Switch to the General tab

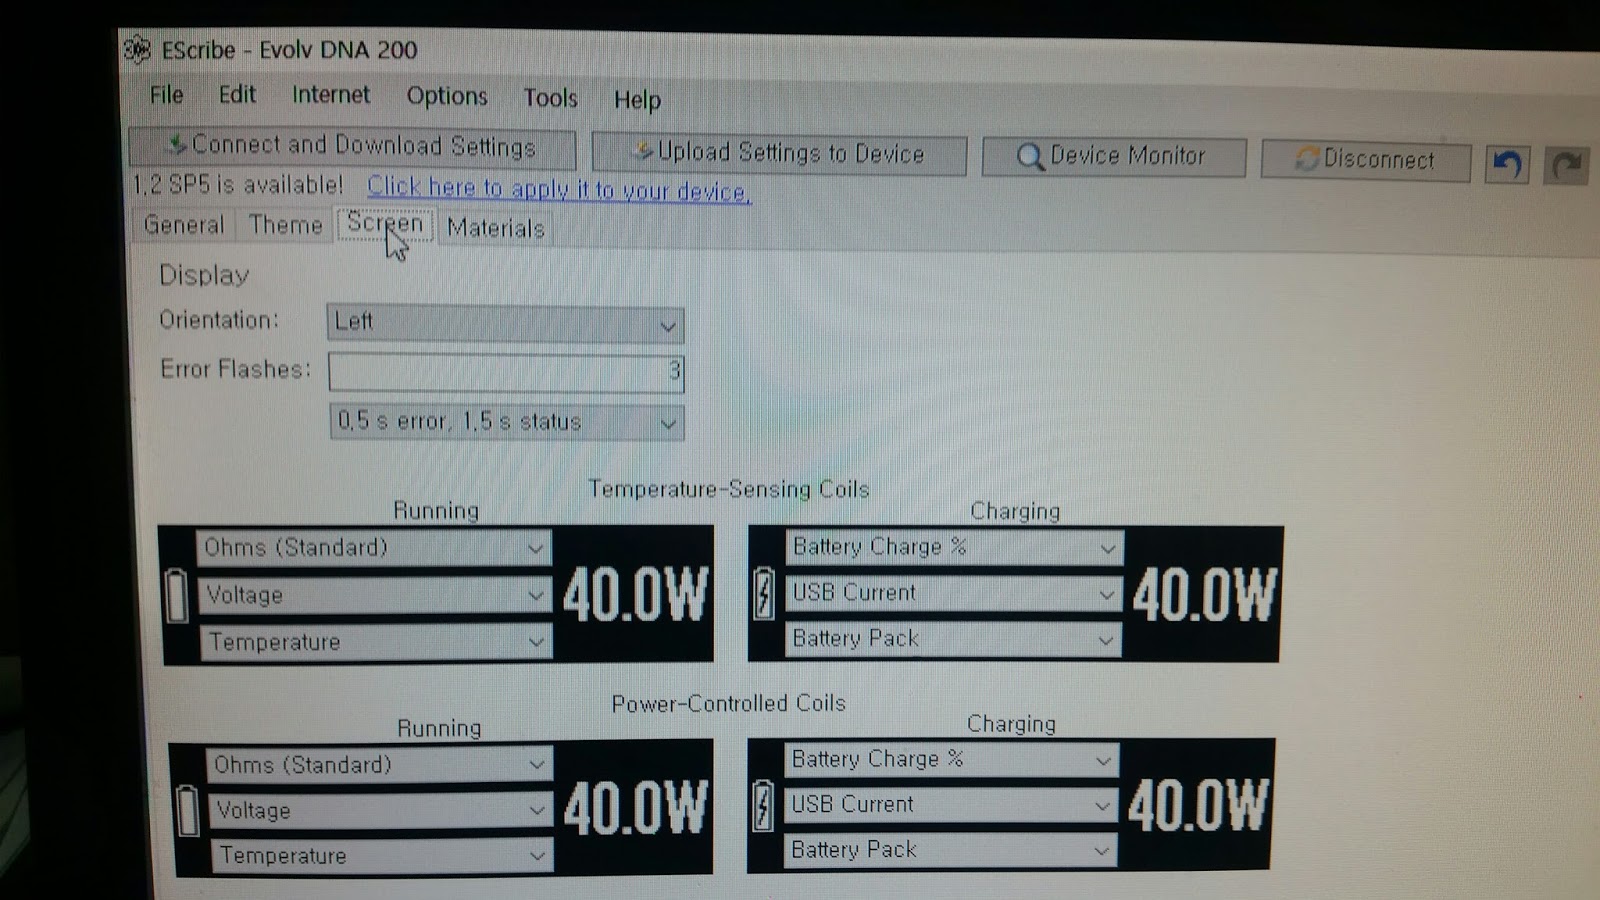coord(184,224)
